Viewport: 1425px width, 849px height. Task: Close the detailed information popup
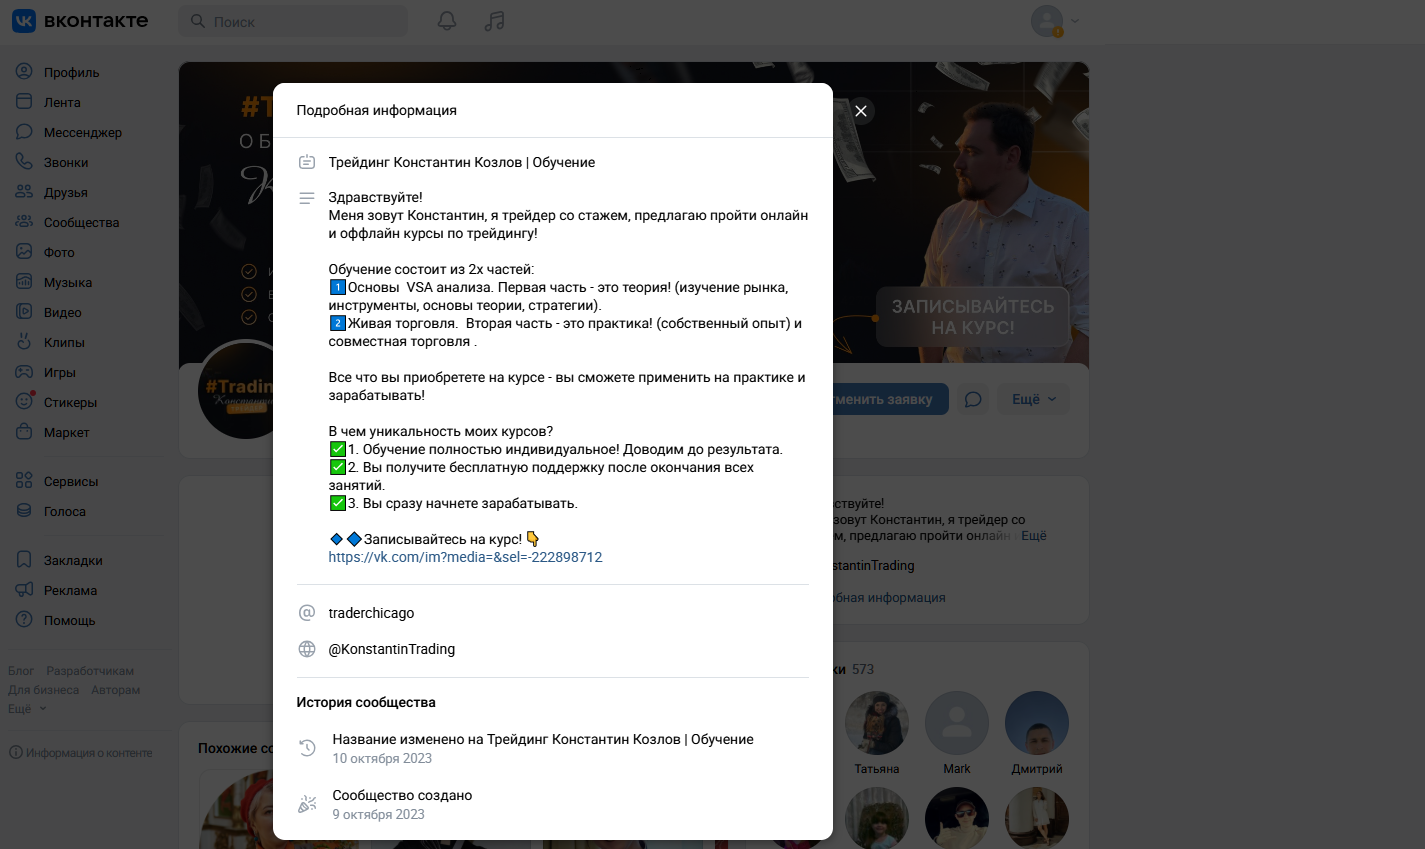pyautogui.click(x=861, y=111)
